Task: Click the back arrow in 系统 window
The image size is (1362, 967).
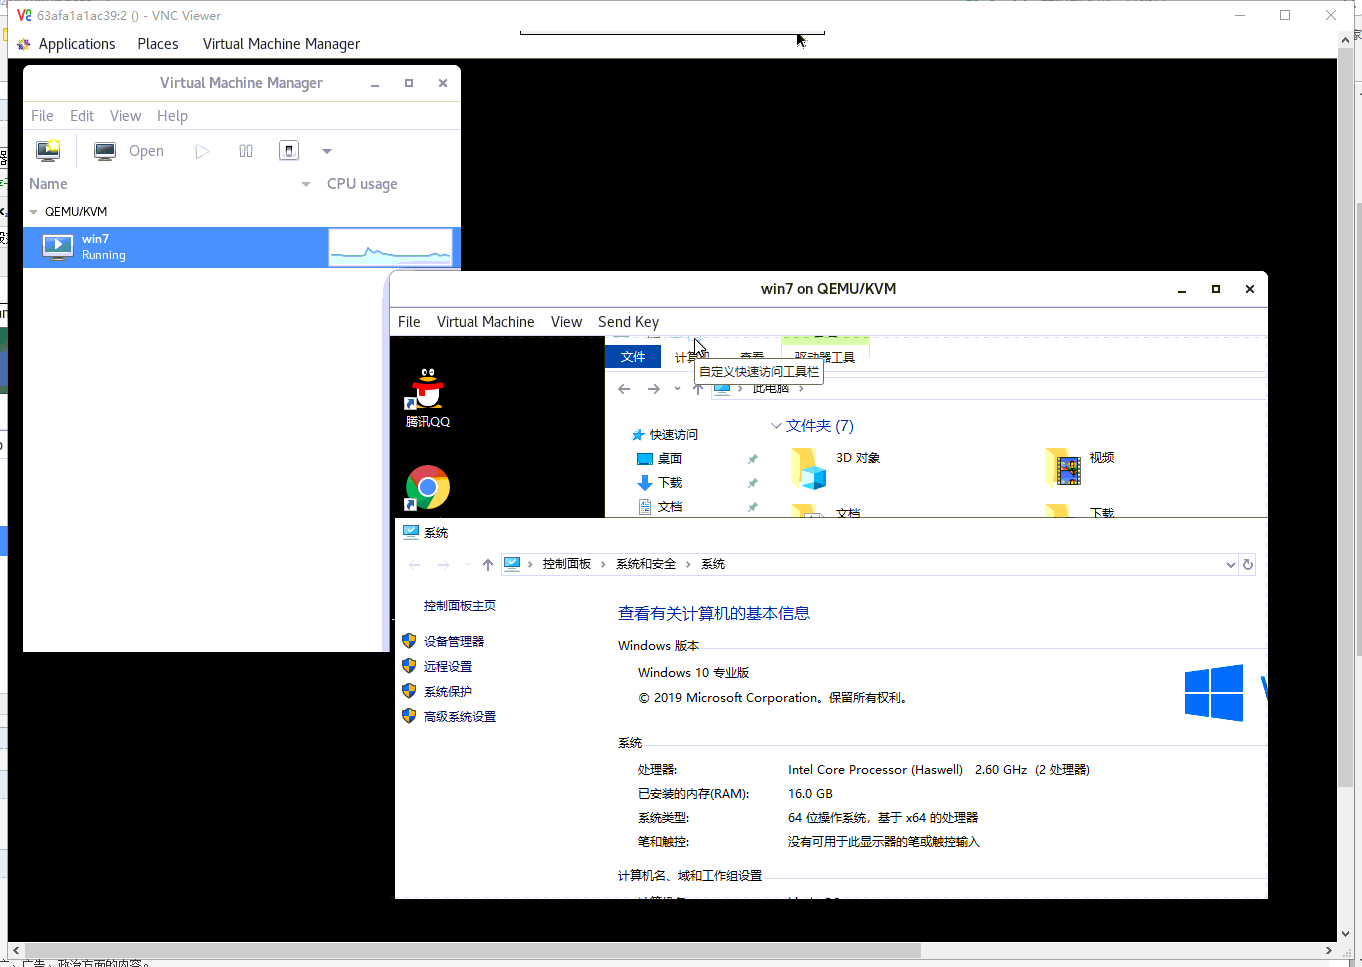Action: [x=414, y=565]
